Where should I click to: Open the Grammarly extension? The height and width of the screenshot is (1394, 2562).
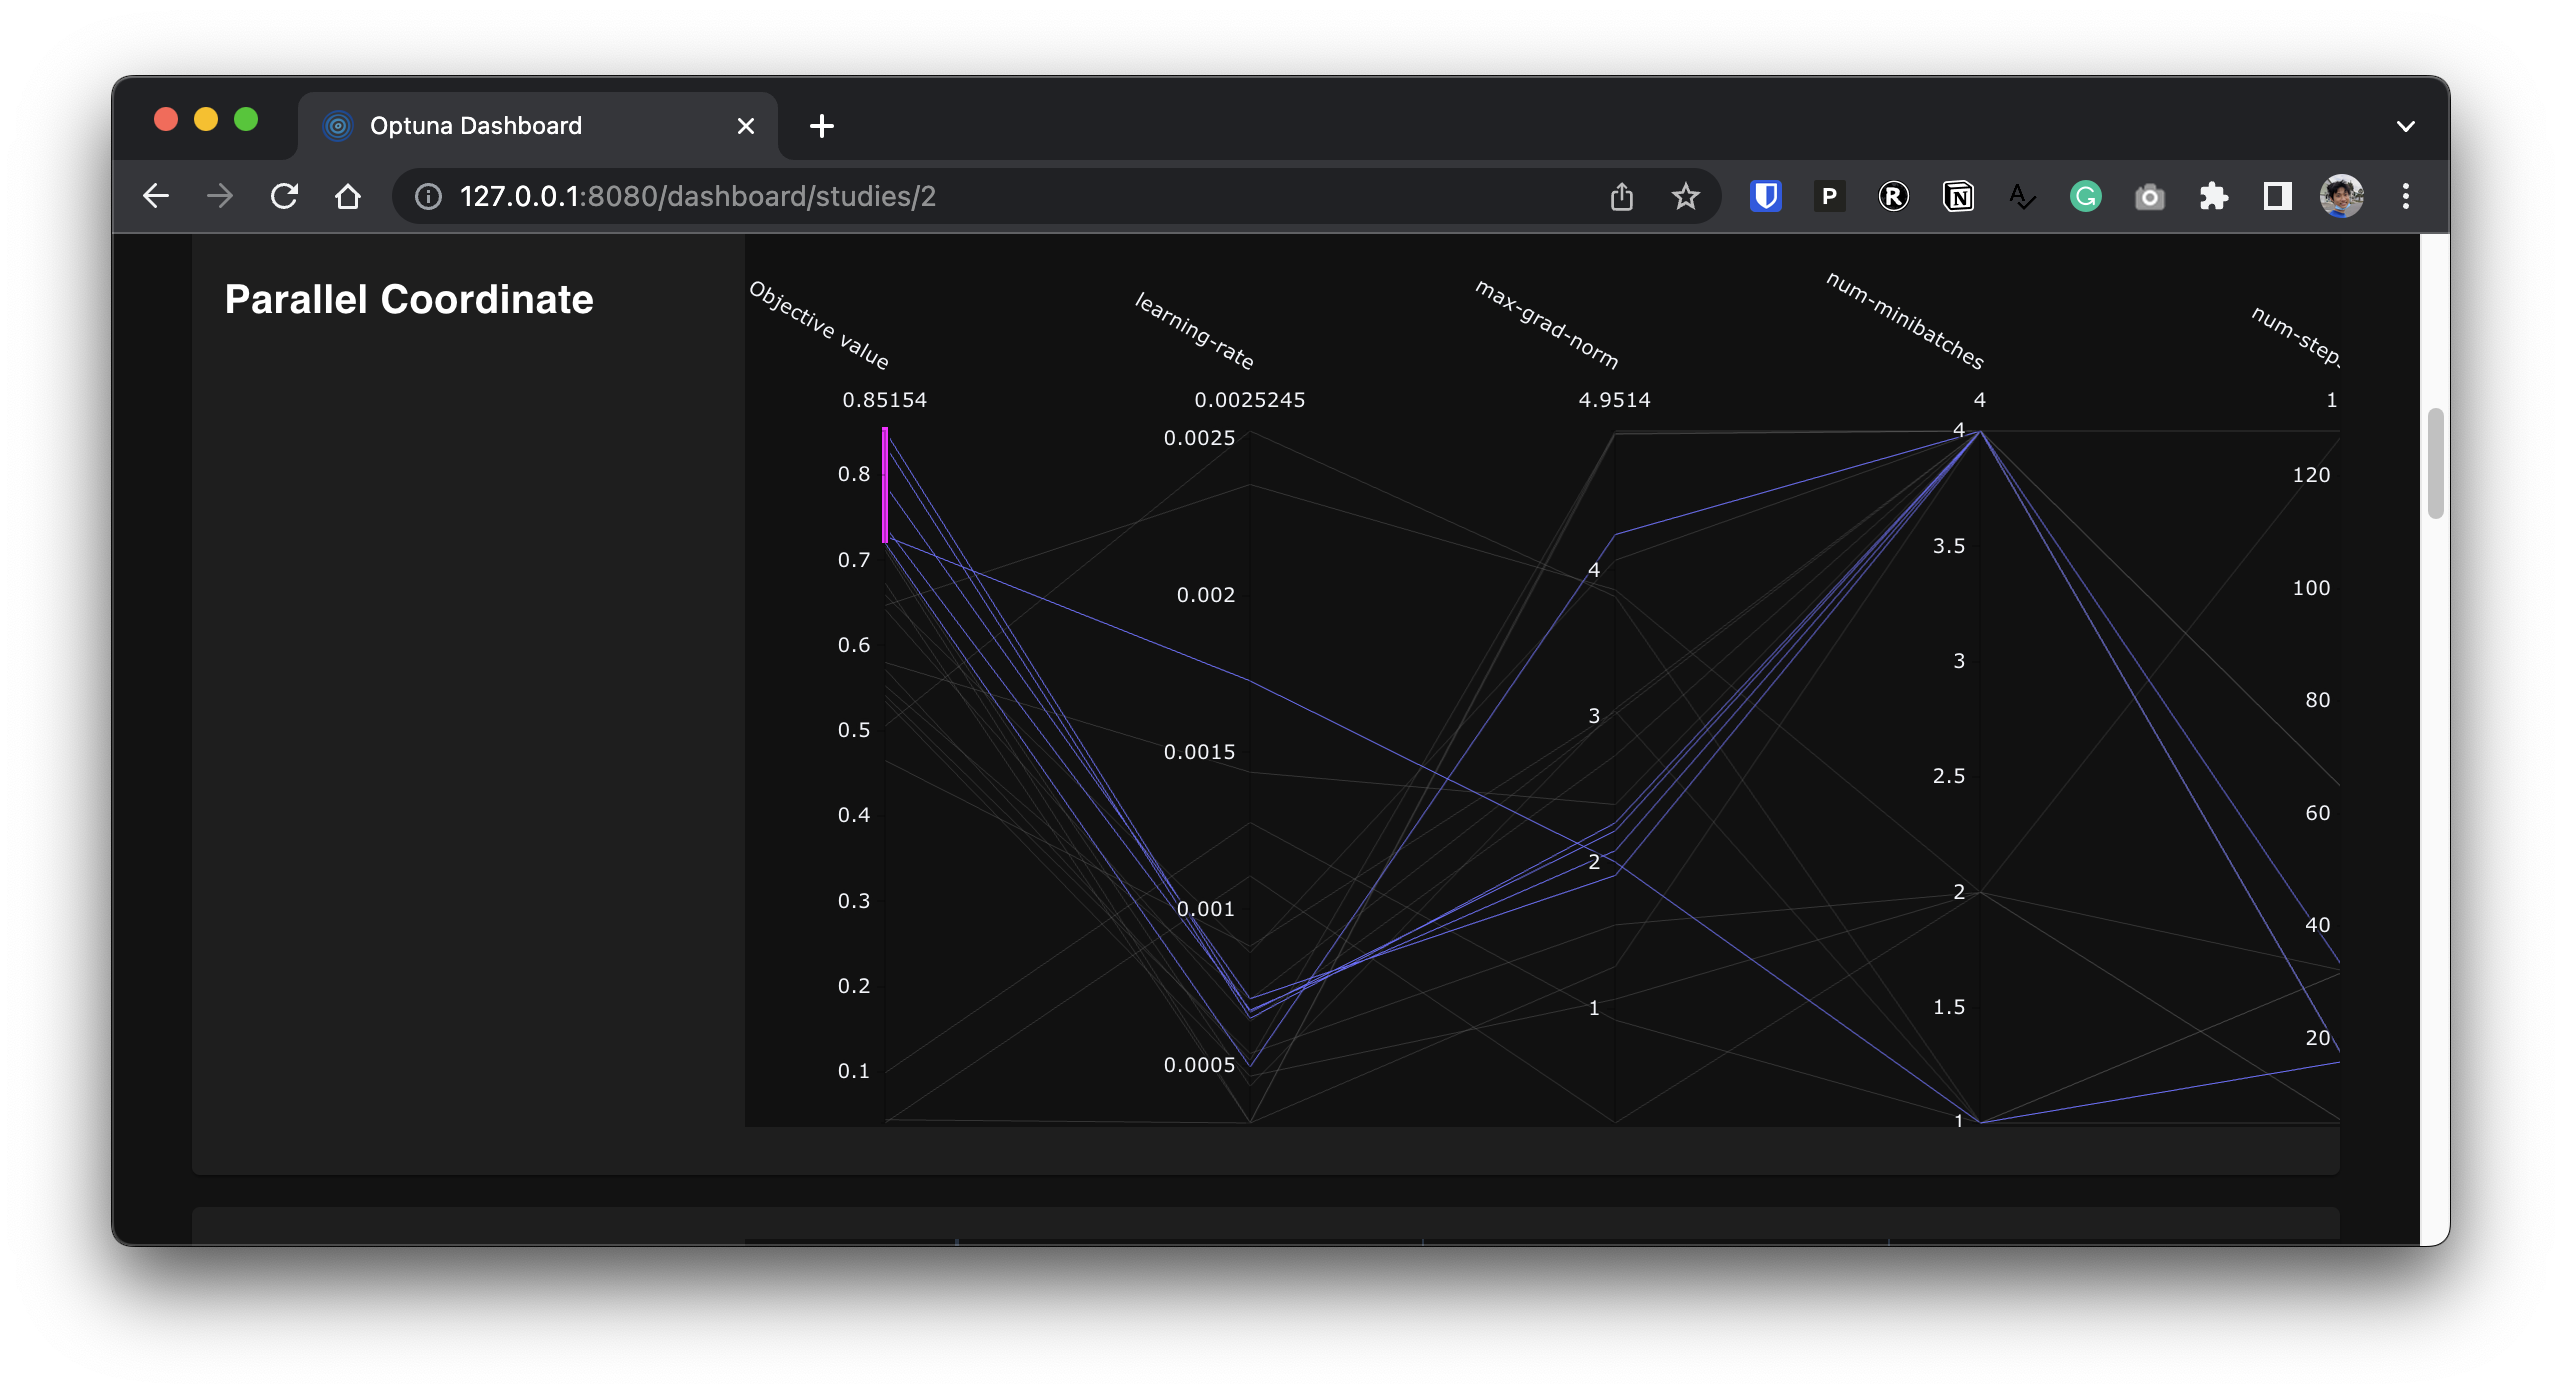pos(2085,196)
